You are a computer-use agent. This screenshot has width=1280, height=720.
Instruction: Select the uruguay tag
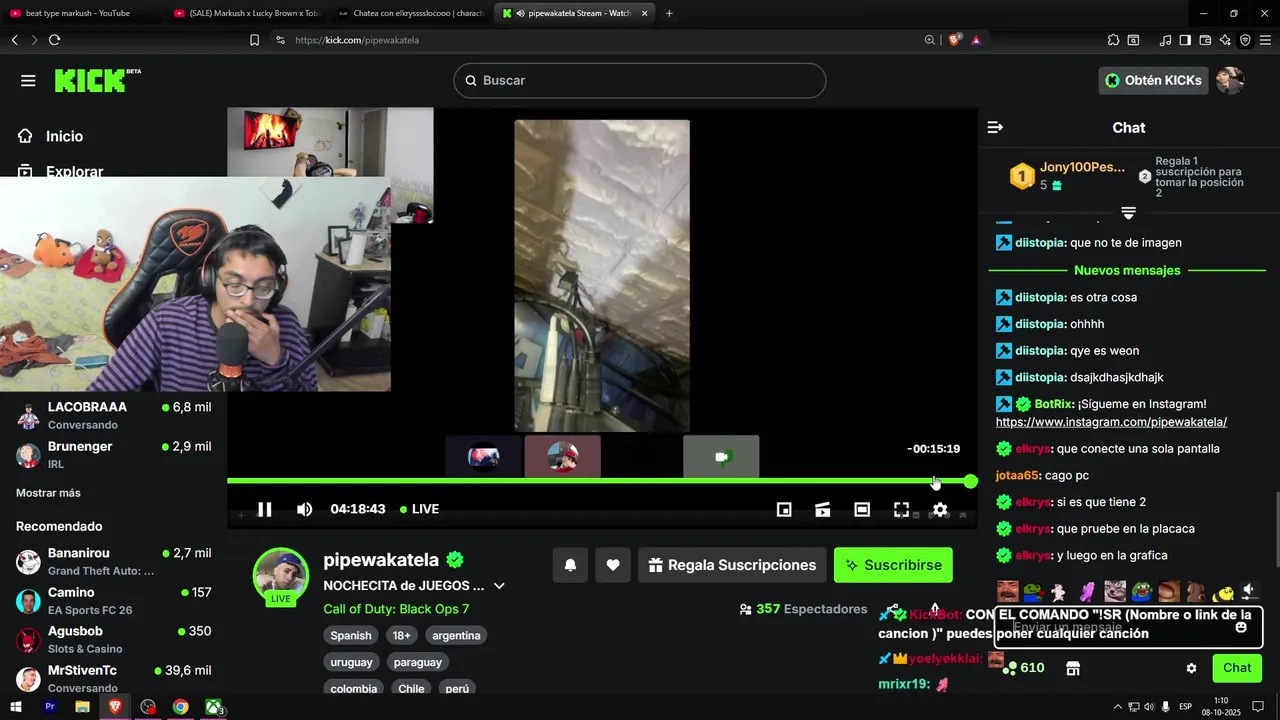(x=351, y=662)
